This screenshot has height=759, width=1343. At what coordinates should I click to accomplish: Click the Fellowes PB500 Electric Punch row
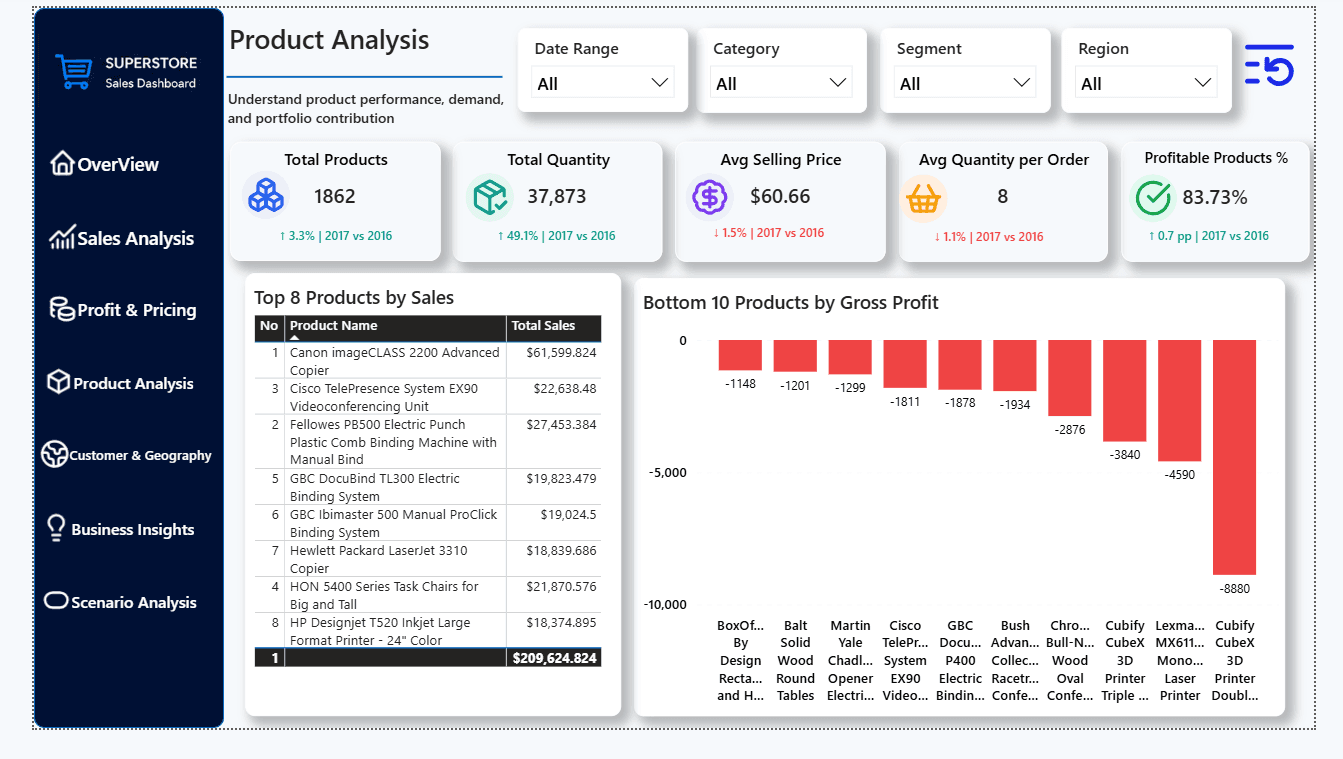click(428, 442)
